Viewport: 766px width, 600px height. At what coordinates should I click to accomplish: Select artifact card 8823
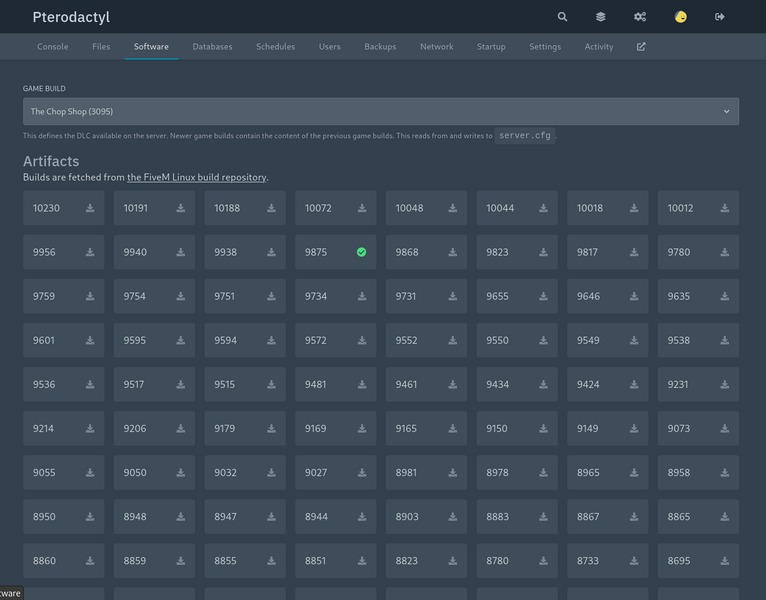(x=426, y=561)
